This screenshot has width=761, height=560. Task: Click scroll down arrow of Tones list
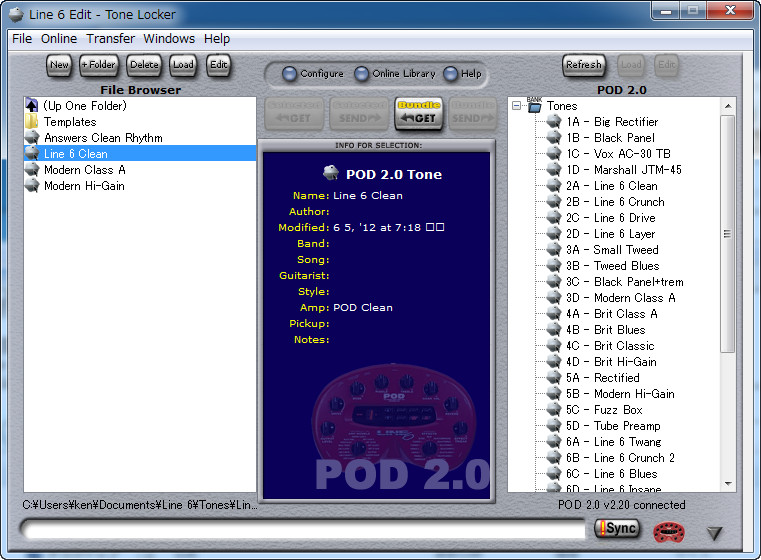click(728, 483)
